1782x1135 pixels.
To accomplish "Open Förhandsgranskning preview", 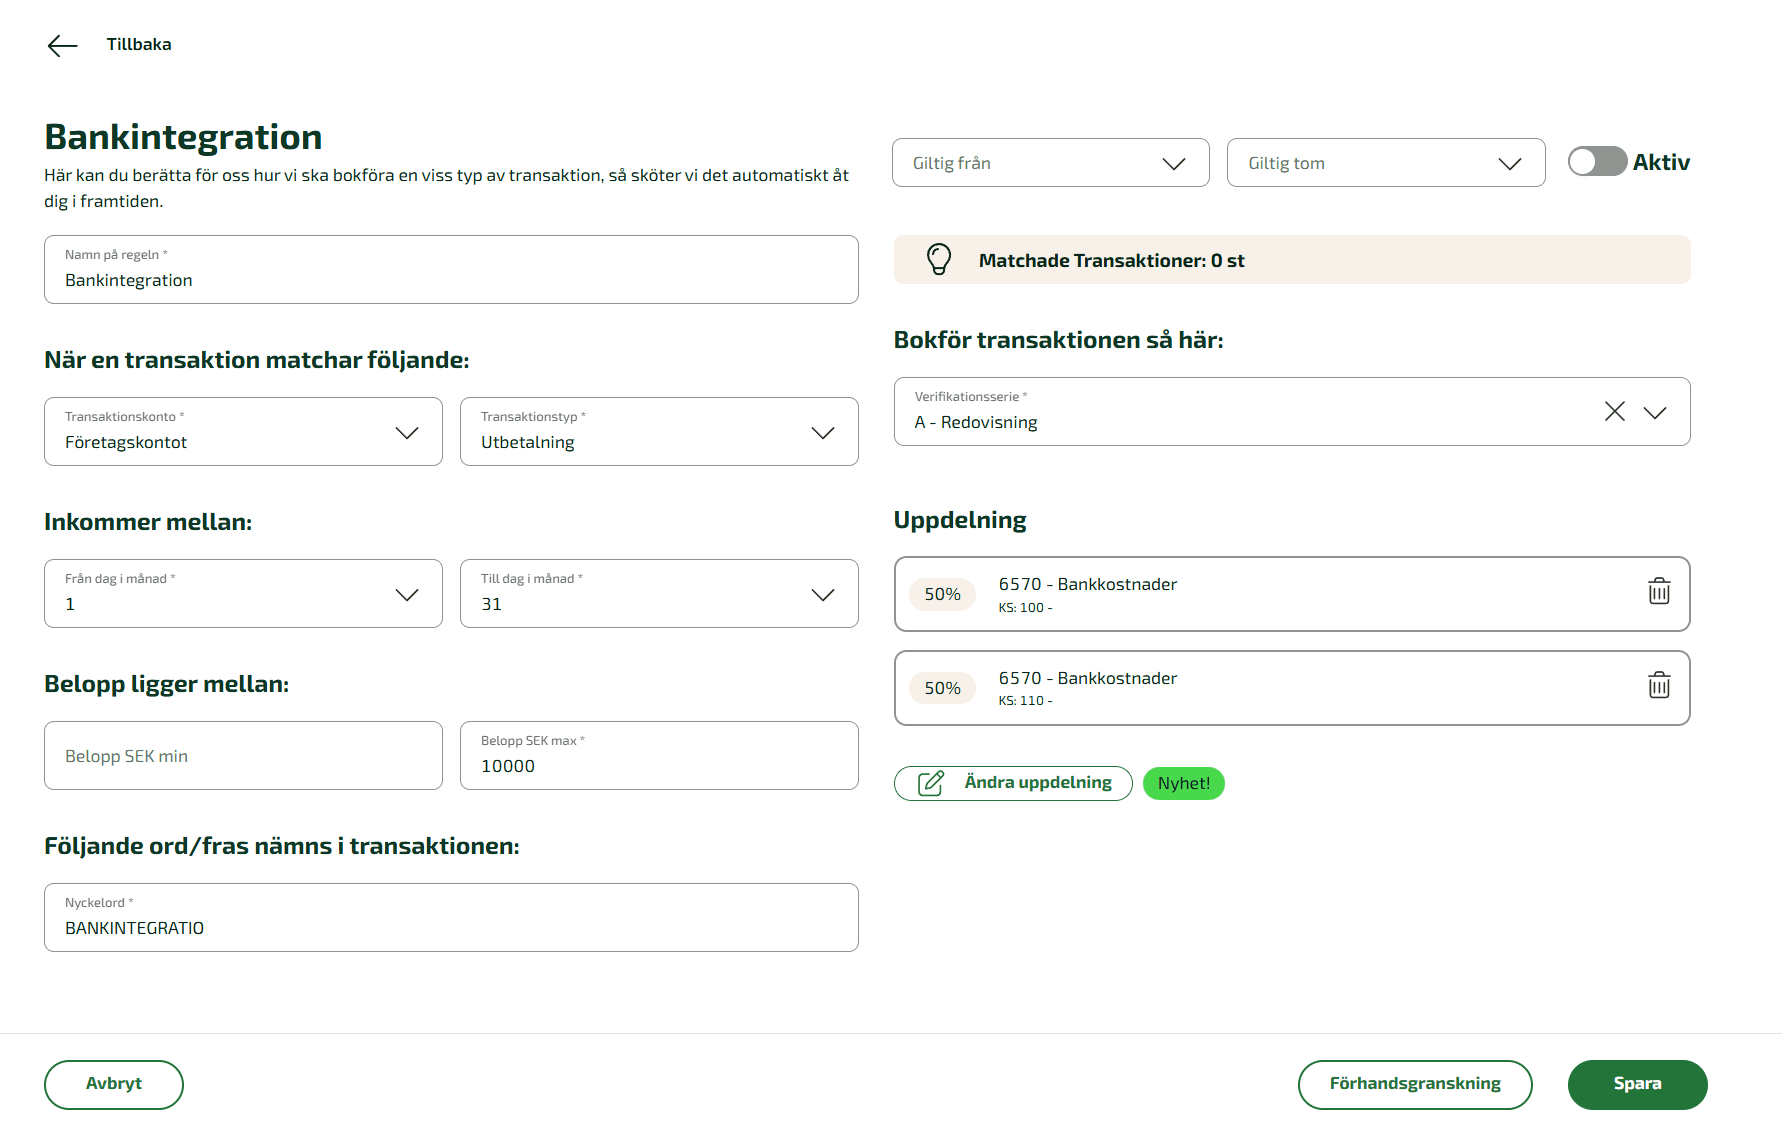I will pyautogui.click(x=1415, y=1084).
